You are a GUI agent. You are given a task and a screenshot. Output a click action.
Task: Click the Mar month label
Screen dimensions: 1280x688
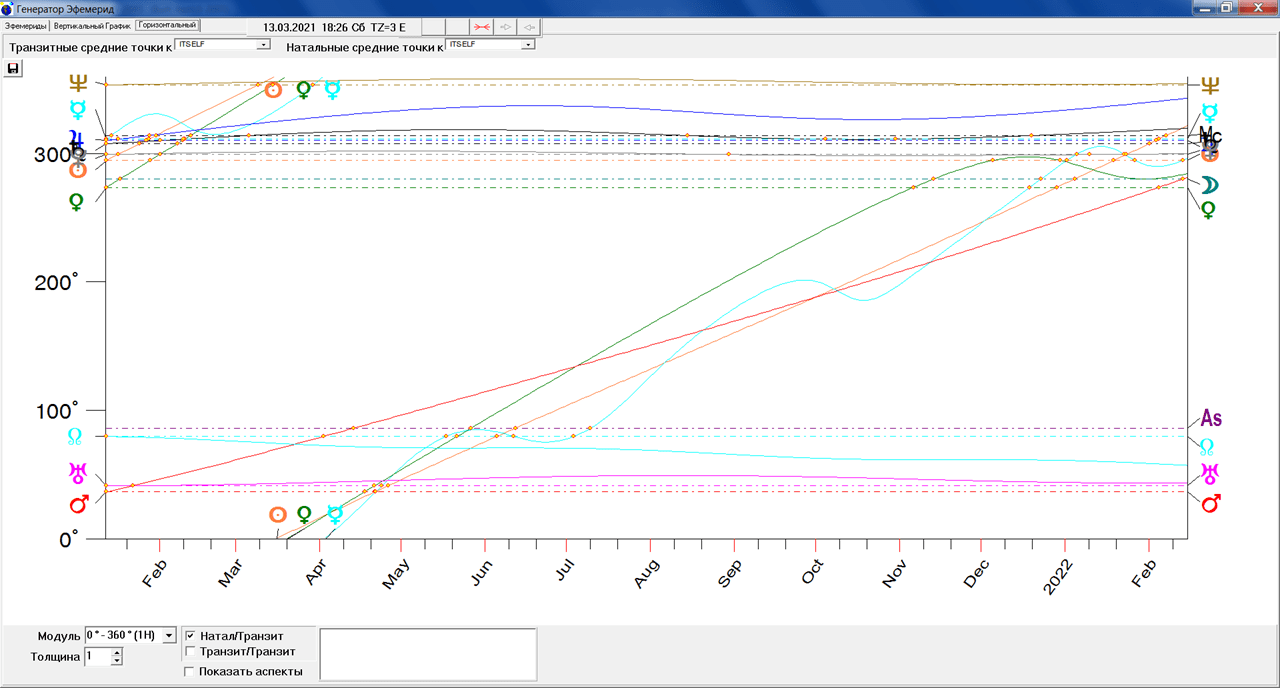point(231,572)
